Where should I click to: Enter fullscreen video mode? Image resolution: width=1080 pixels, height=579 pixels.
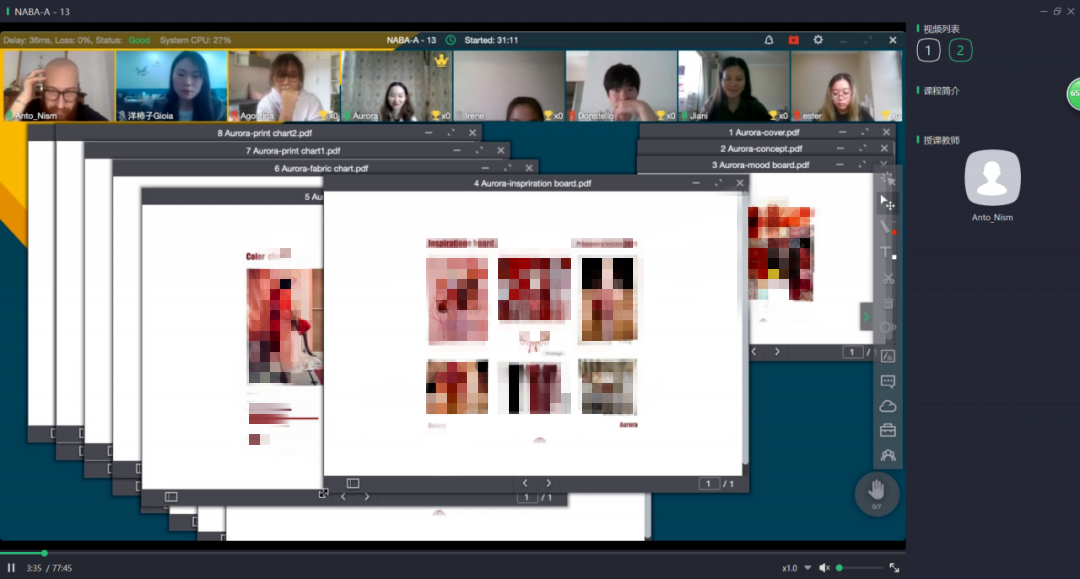(x=894, y=568)
